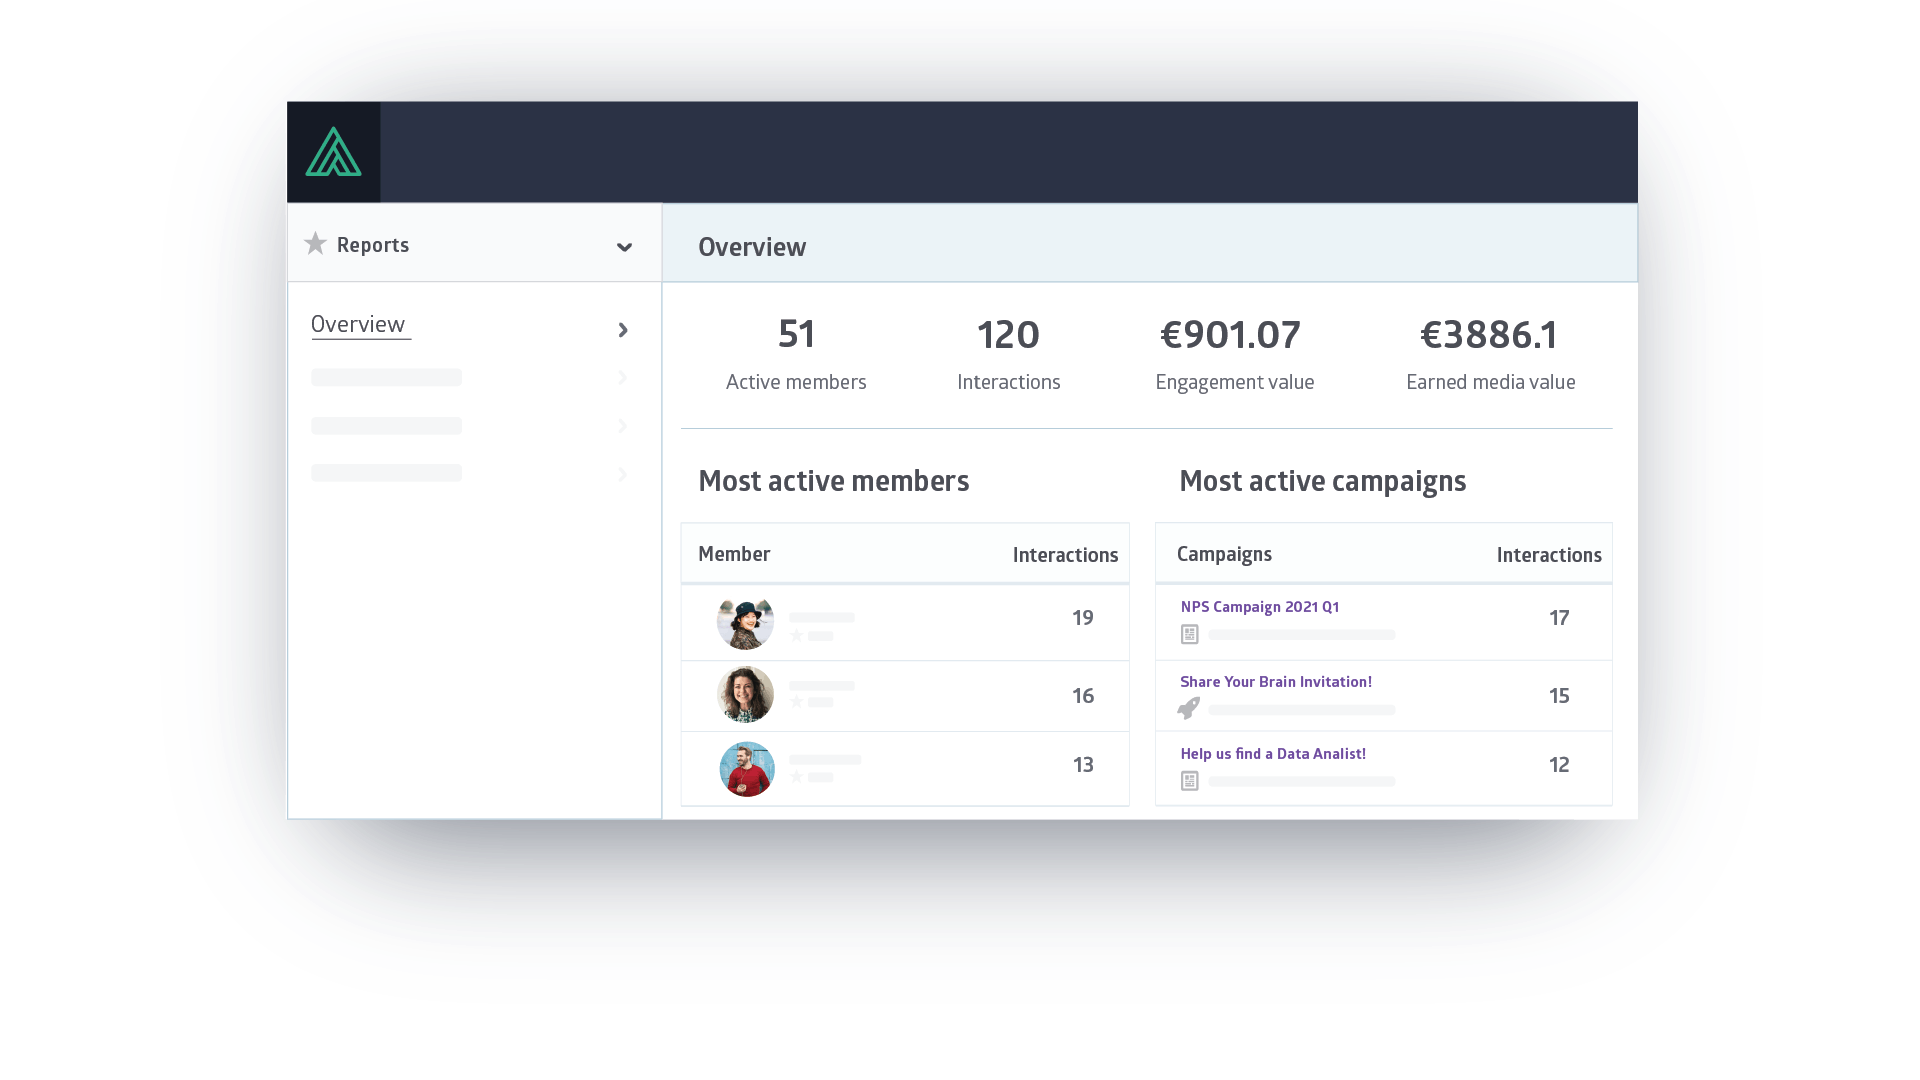Click the green triangle app logo
This screenshot has height=1080, width=1920.
(x=333, y=153)
